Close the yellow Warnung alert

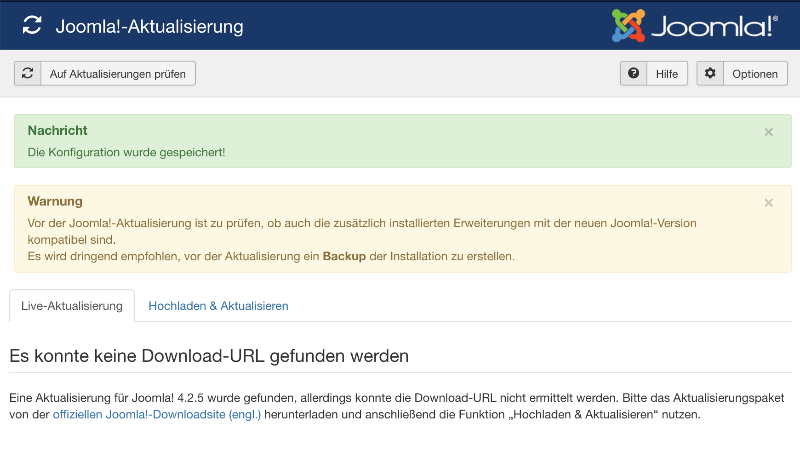tap(768, 203)
